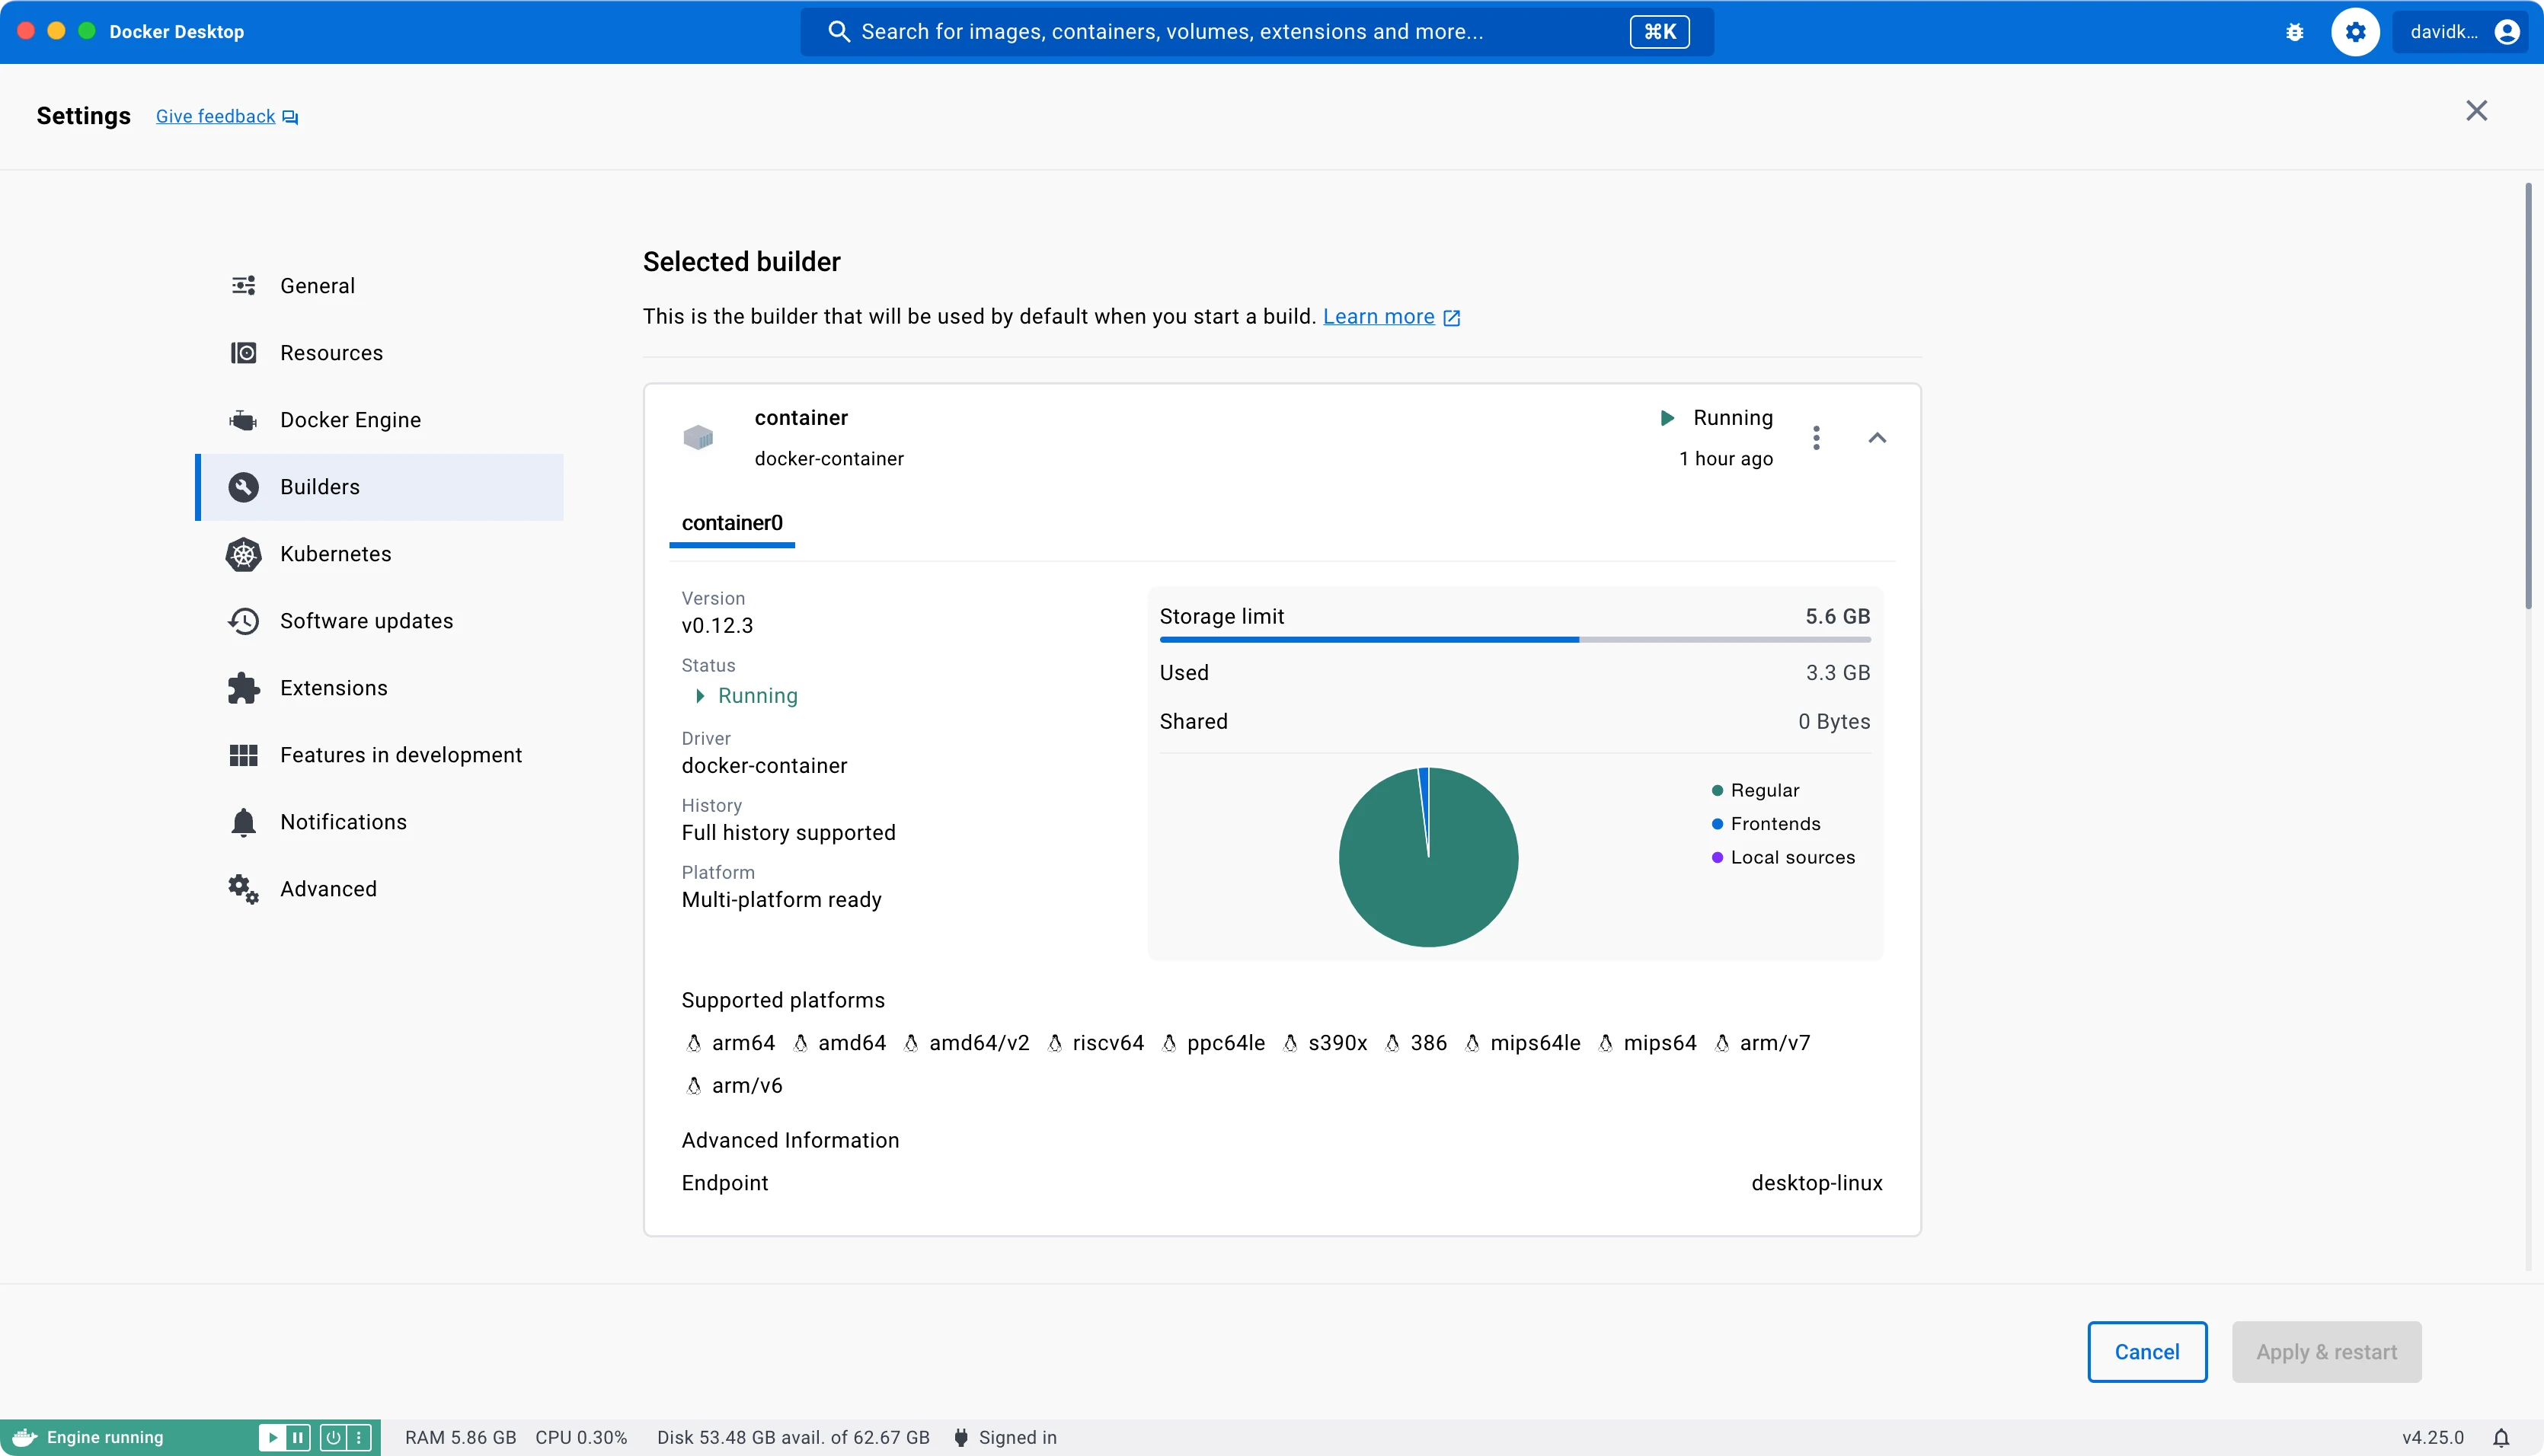Open engine more options in status bar
Image resolution: width=2544 pixels, height=1456 pixels.
(x=359, y=1437)
